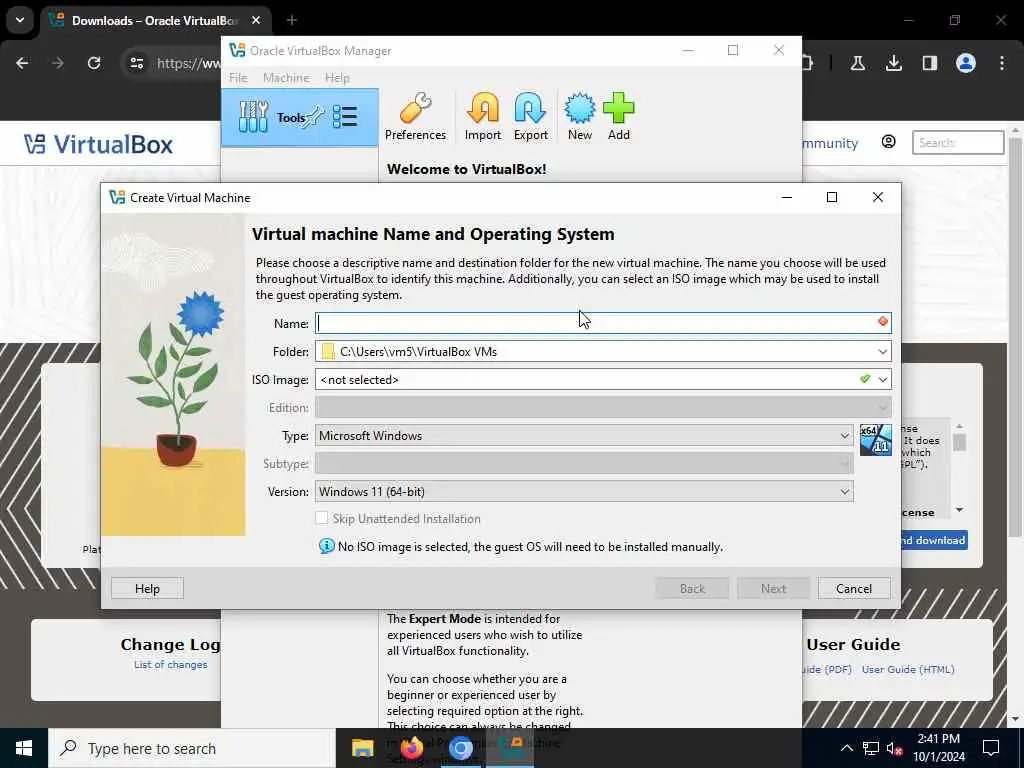The height and width of the screenshot is (768, 1024).
Task: Click the Windows 11 x64 OS type icon
Action: (x=875, y=440)
